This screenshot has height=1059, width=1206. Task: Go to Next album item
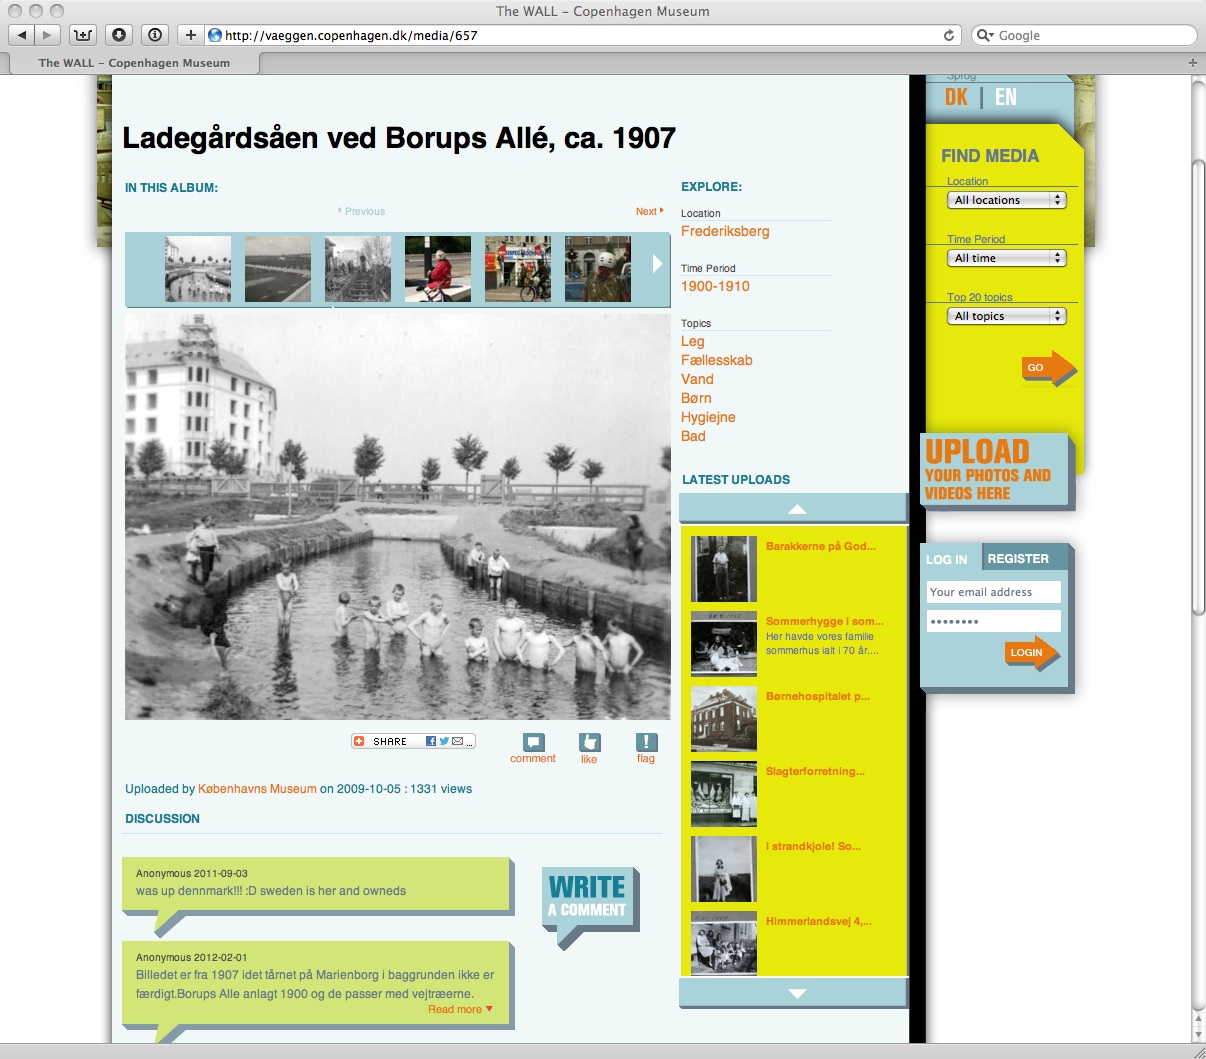pos(649,211)
